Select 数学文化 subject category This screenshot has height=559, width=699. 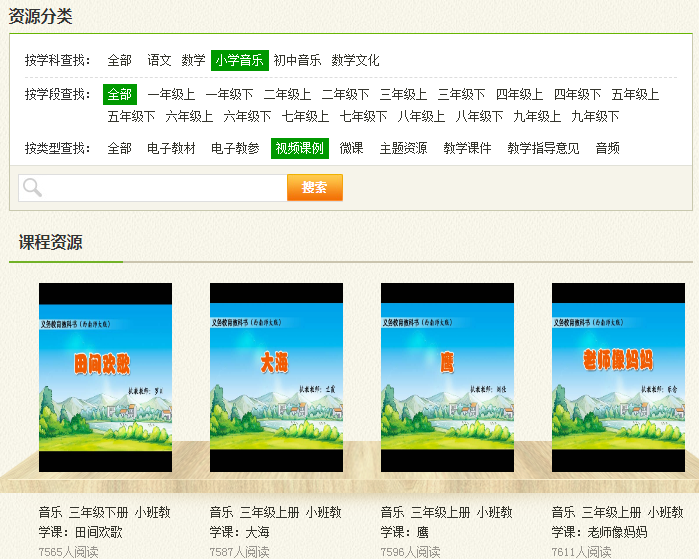[x=356, y=61]
